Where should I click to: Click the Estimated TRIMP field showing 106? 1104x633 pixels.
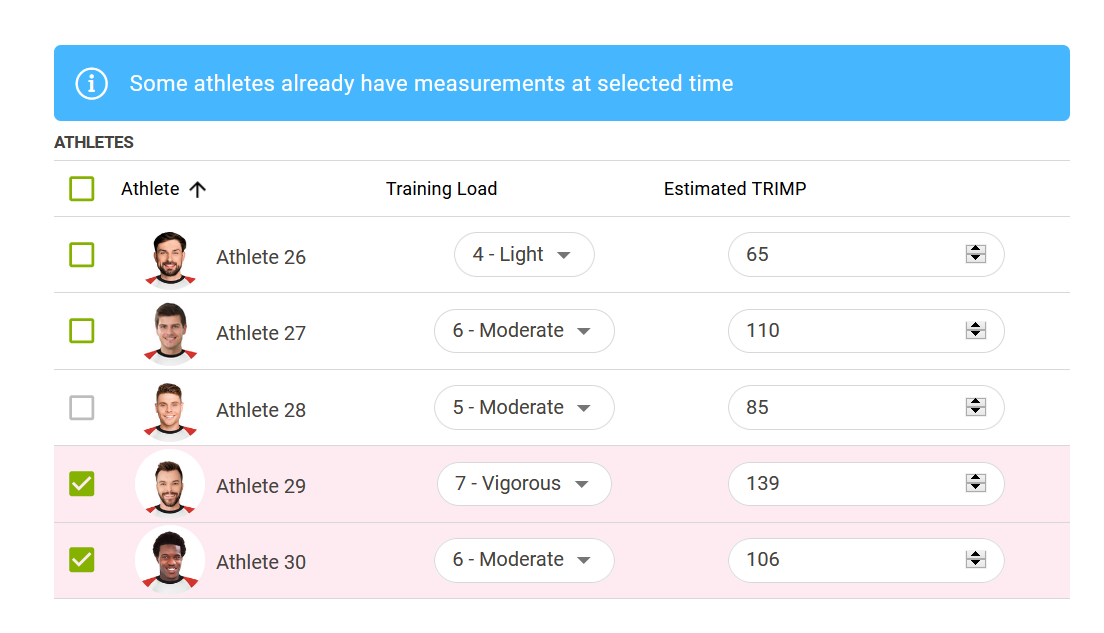(866, 560)
